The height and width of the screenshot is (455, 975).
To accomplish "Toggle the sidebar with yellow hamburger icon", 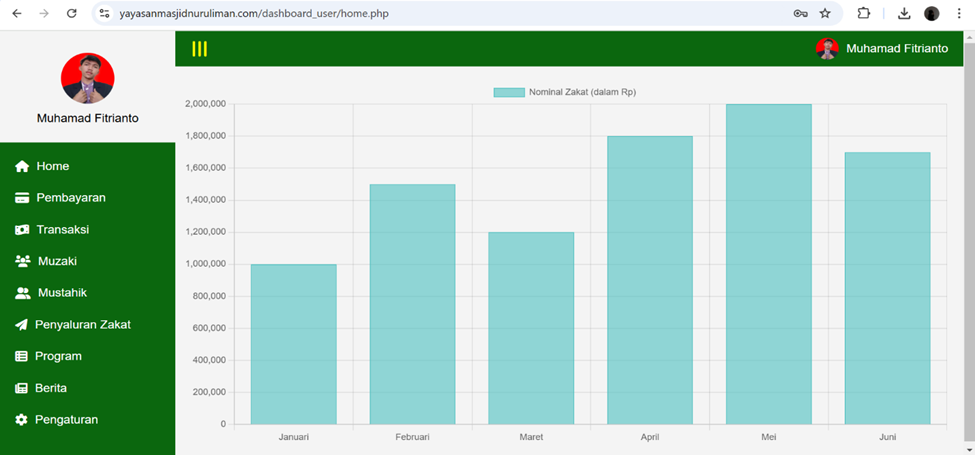I will (199, 49).
